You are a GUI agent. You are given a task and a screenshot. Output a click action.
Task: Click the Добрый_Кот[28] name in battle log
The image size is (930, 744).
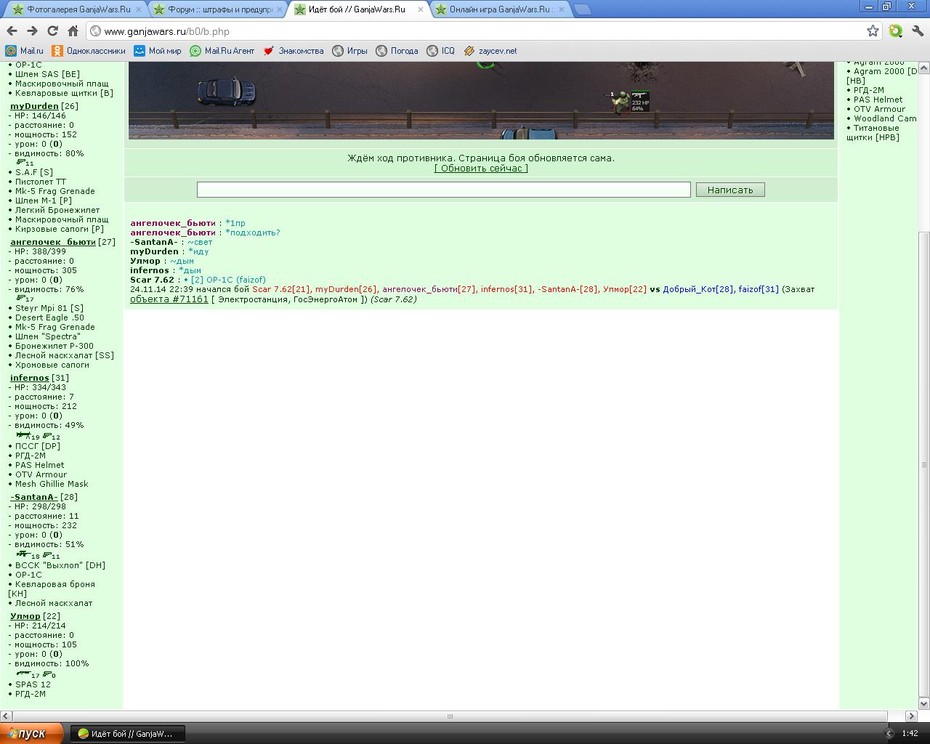[x=698, y=290]
